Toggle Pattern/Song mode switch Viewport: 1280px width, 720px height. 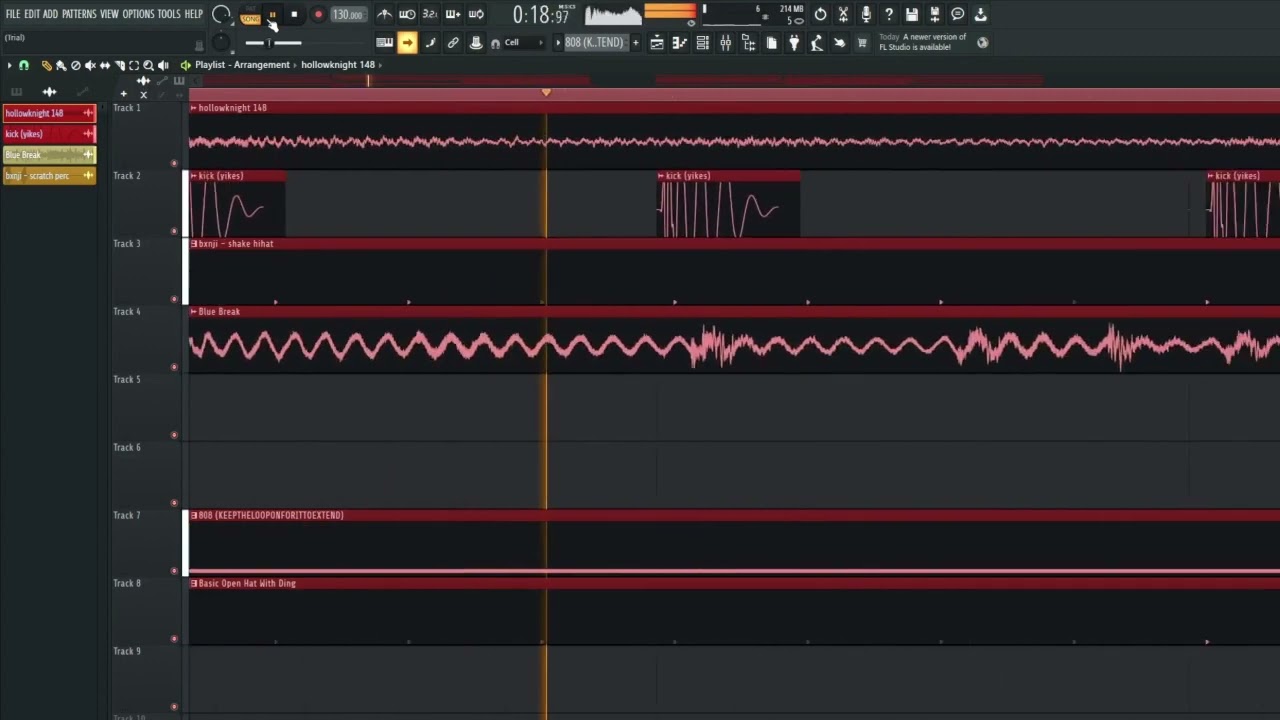point(250,15)
